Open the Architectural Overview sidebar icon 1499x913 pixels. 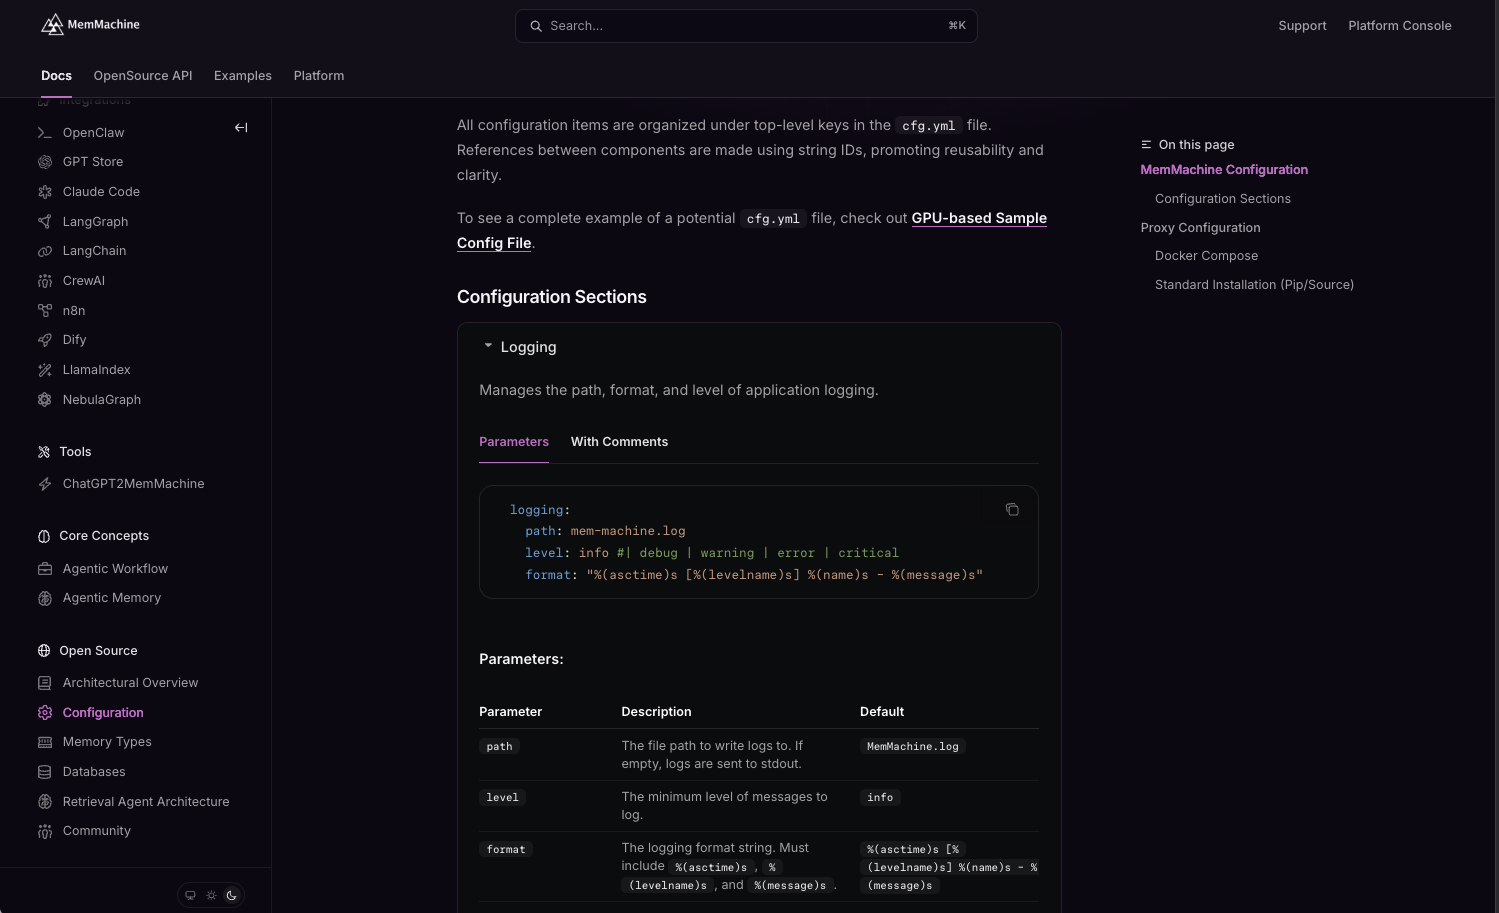point(45,683)
